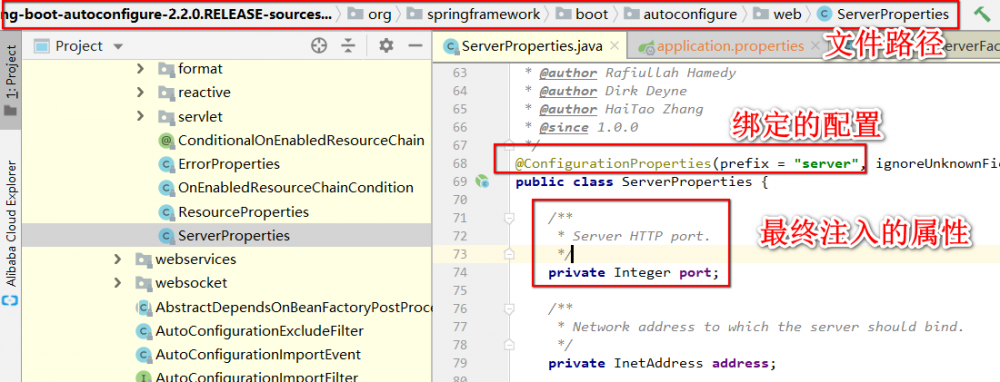Click the org breadcrumb segment
Screen dimensions: 1000x382
coord(371,13)
